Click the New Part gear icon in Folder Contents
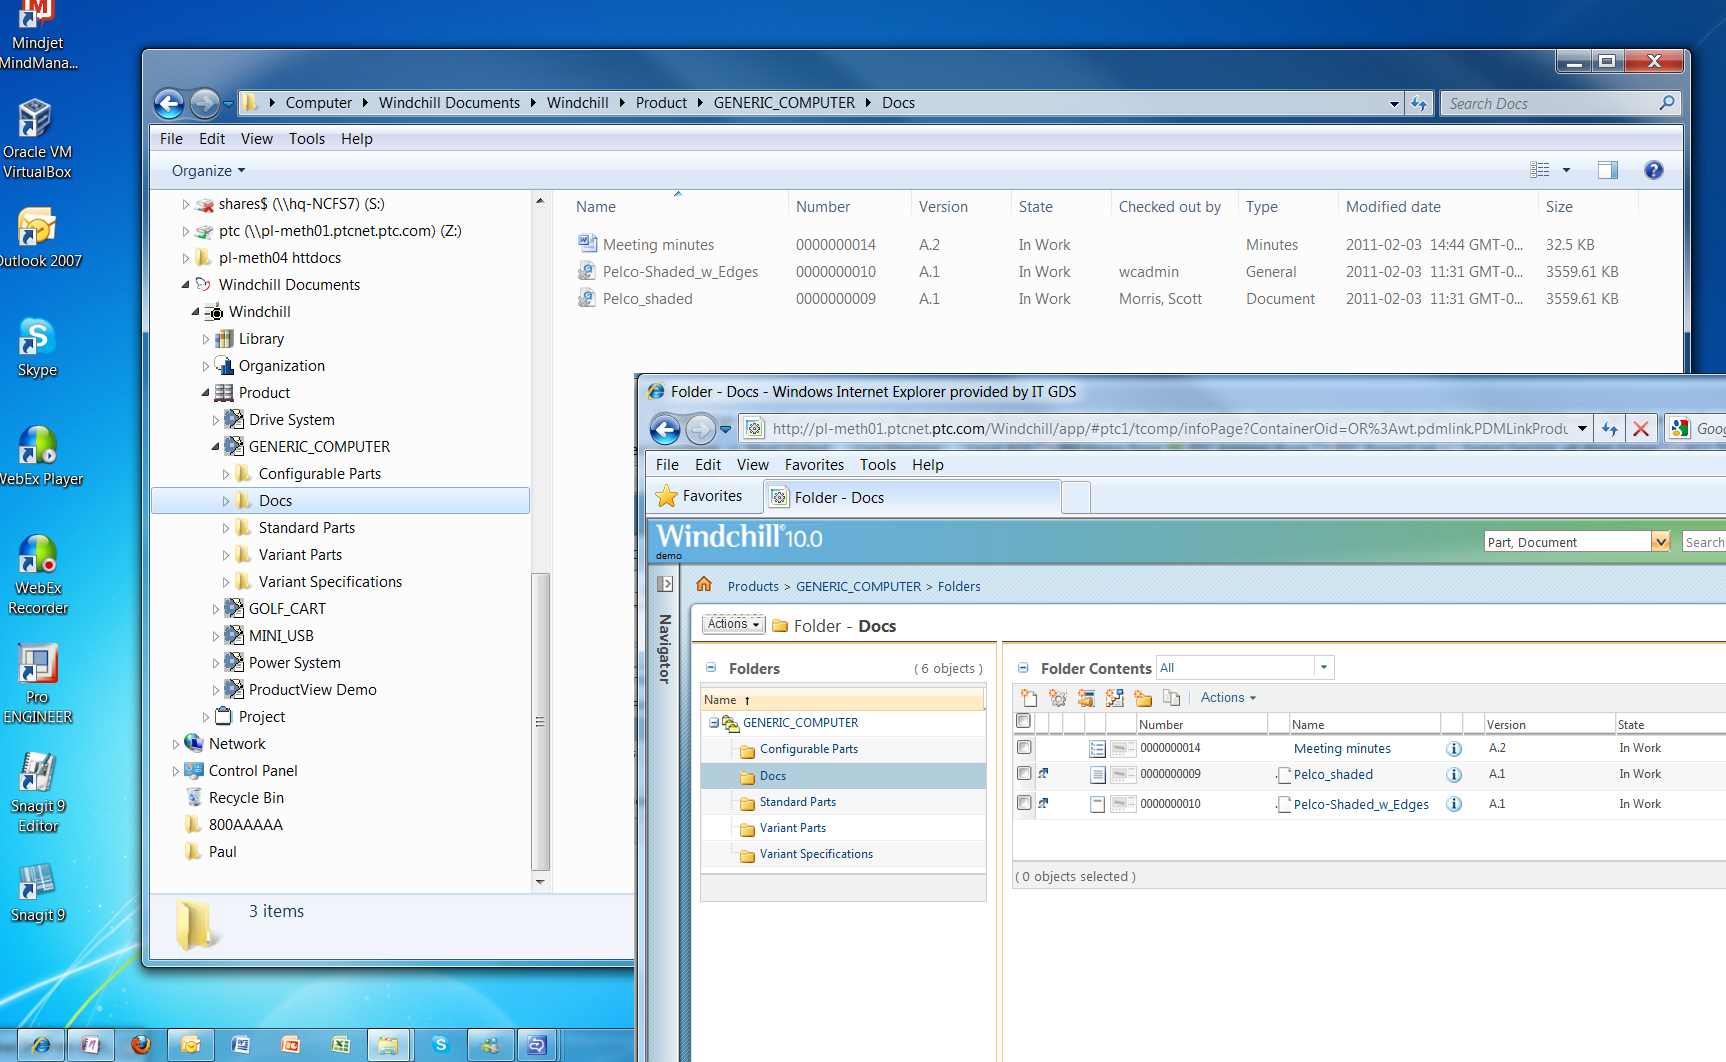 point(1058,698)
